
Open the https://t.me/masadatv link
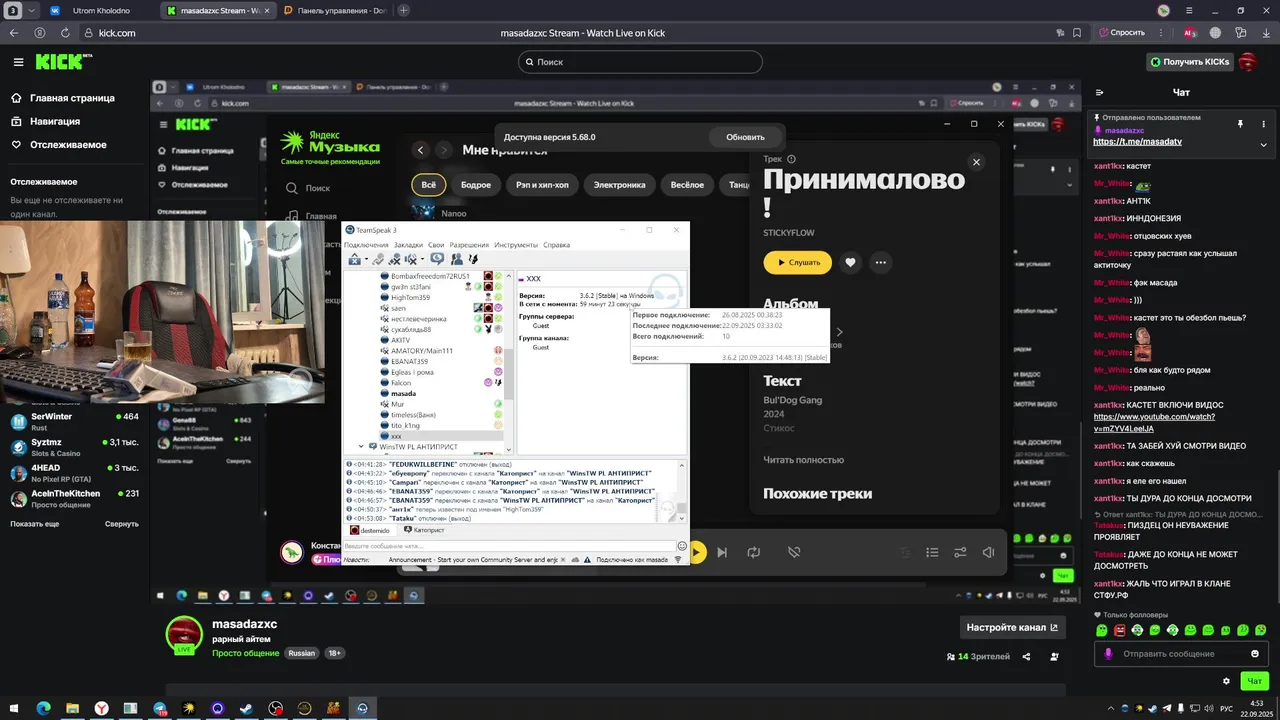point(1137,142)
